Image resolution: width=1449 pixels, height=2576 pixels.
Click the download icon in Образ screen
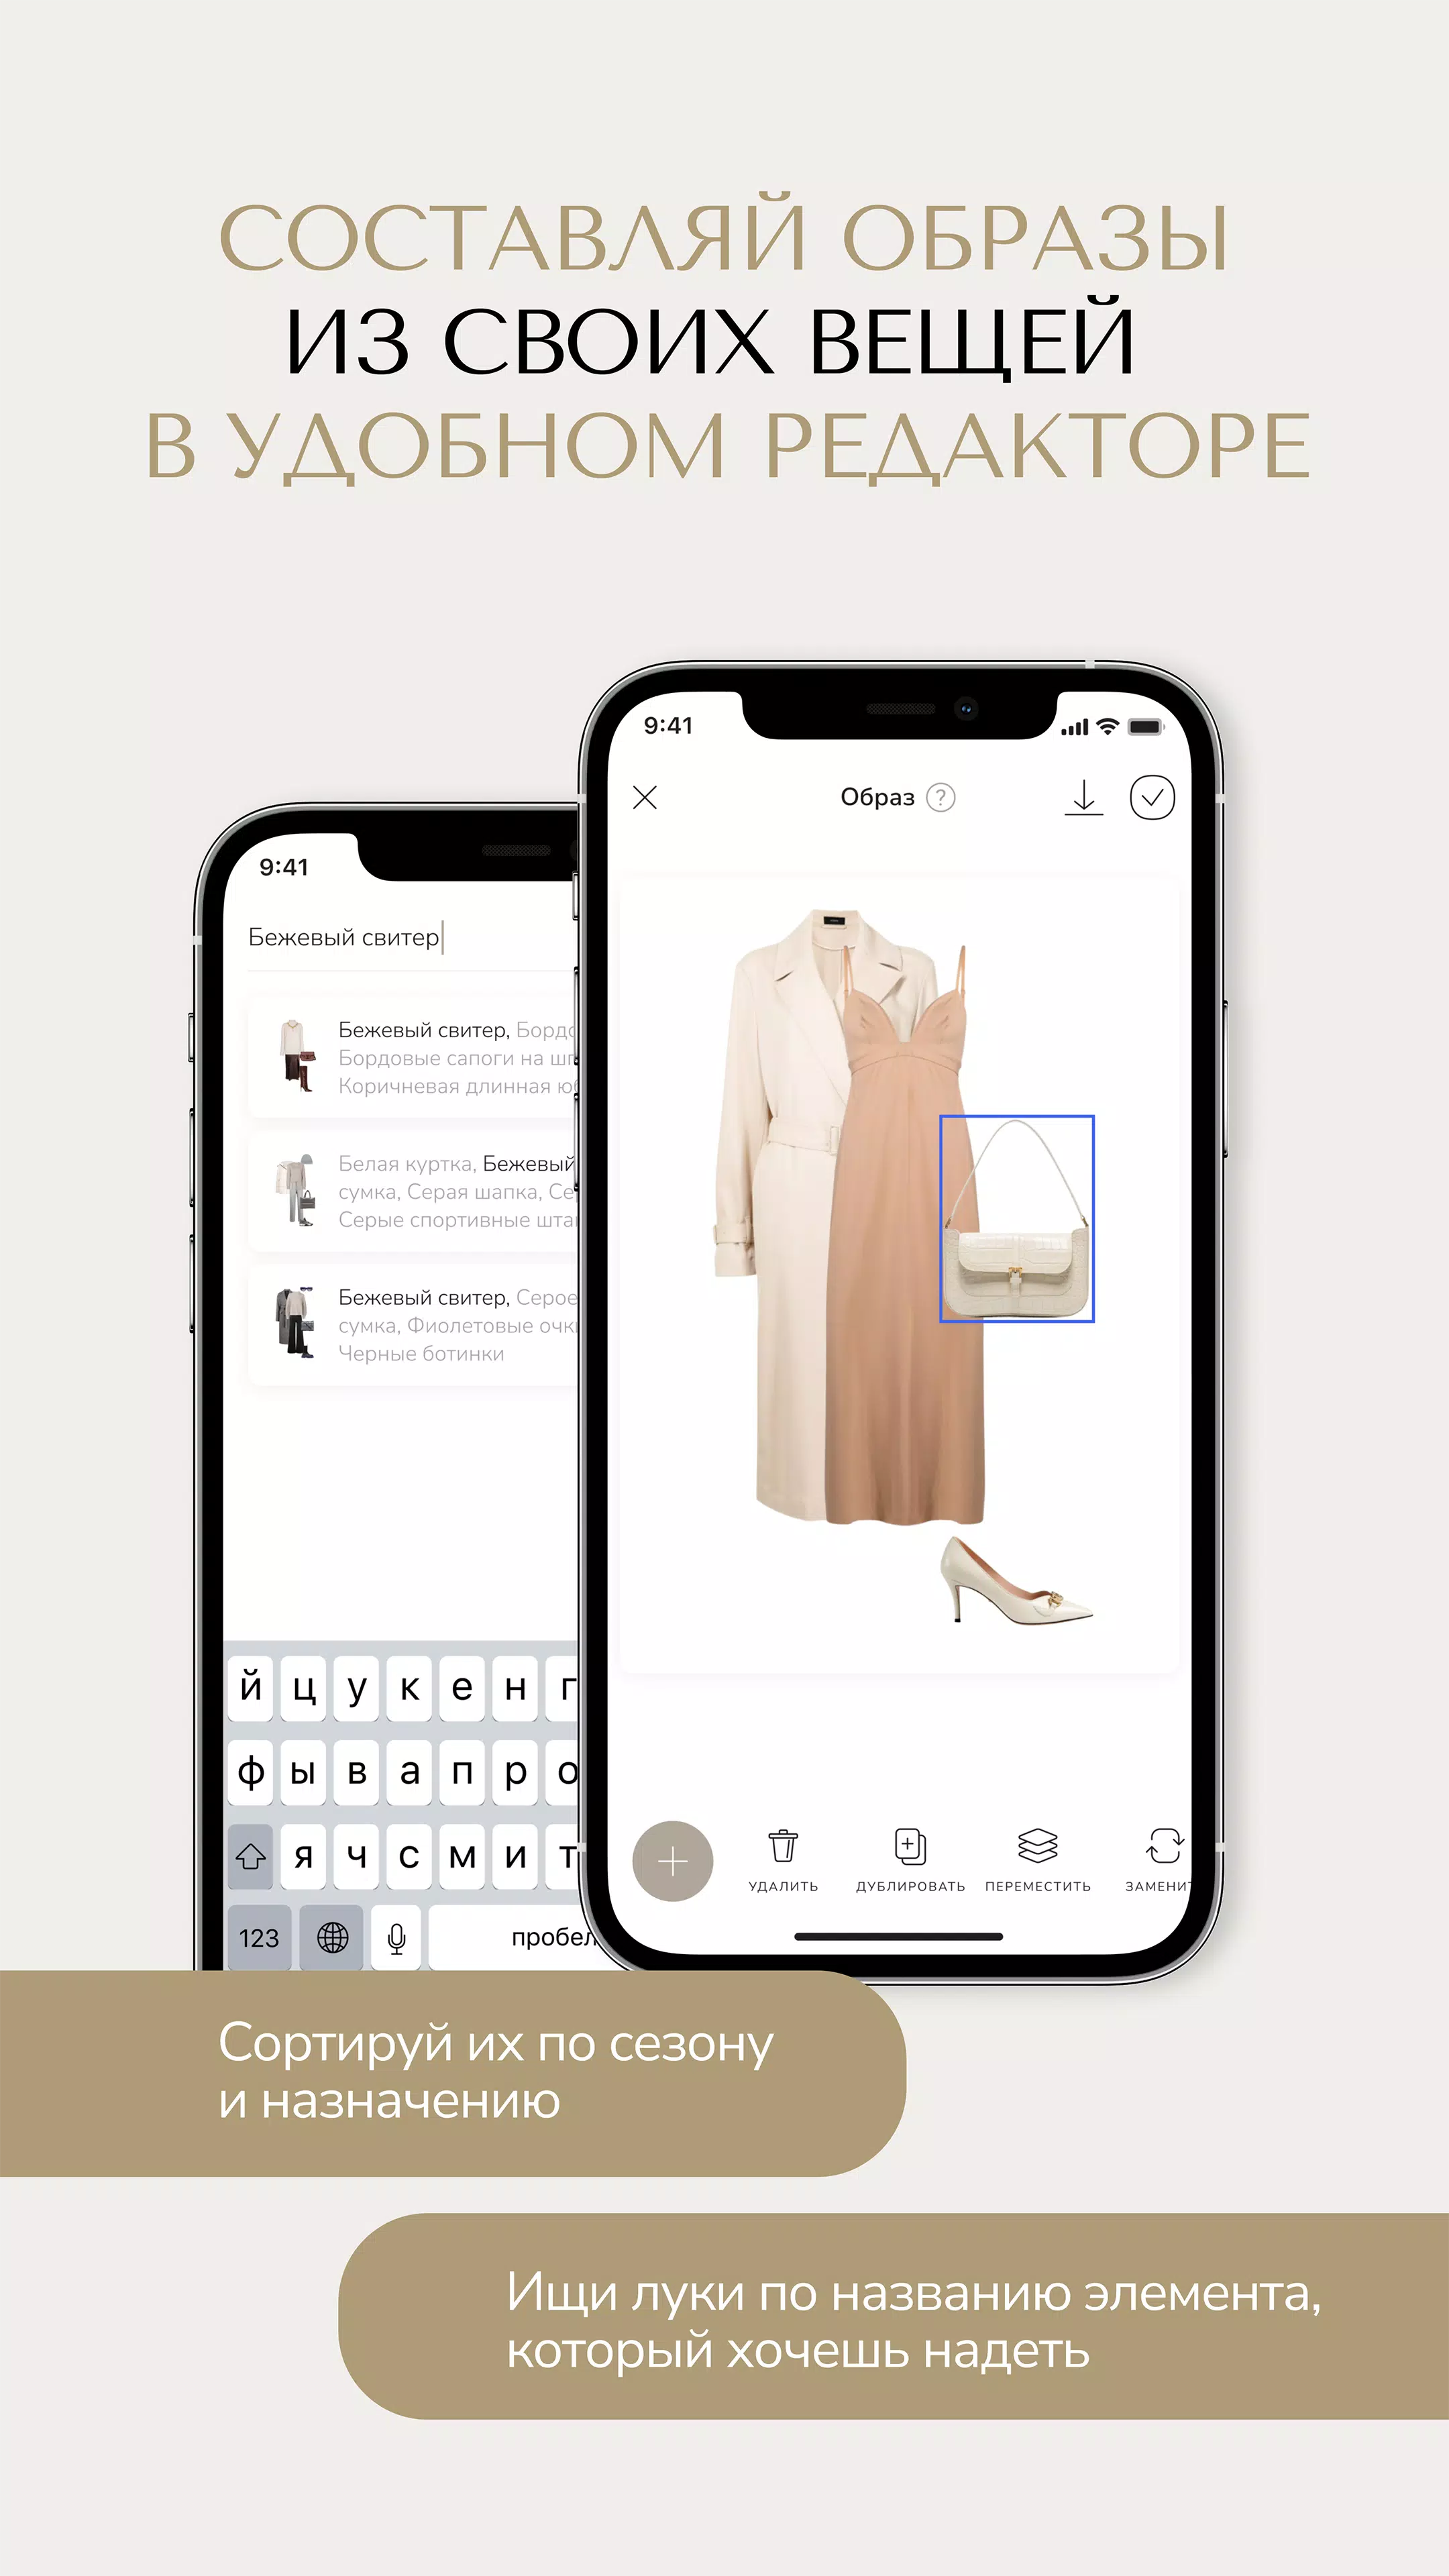coord(1085,794)
